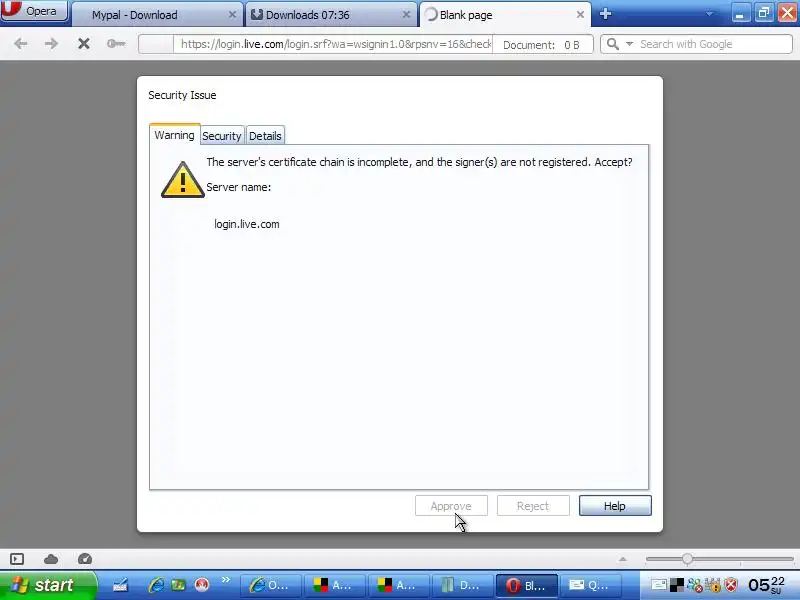Click the Reject button
The height and width of the screenshot is (600, 800).
pyautogui.click(x=533, y=506)
